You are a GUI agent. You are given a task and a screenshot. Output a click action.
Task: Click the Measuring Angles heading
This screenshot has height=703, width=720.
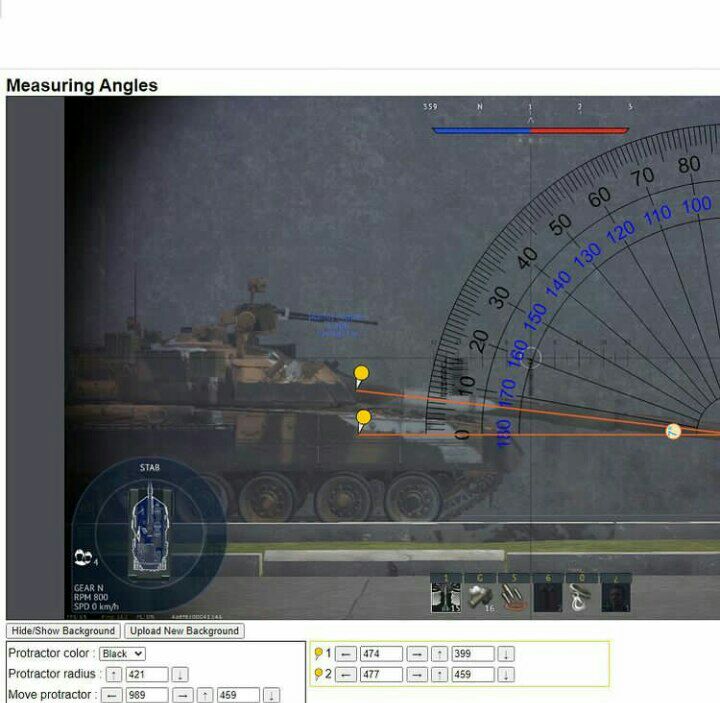(82, 85)
